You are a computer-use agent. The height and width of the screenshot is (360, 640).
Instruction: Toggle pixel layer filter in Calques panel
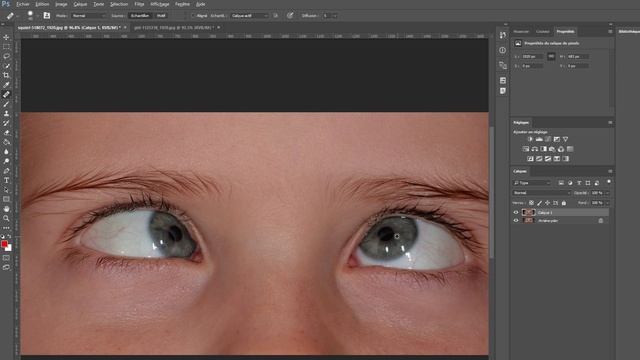[561, 183]
